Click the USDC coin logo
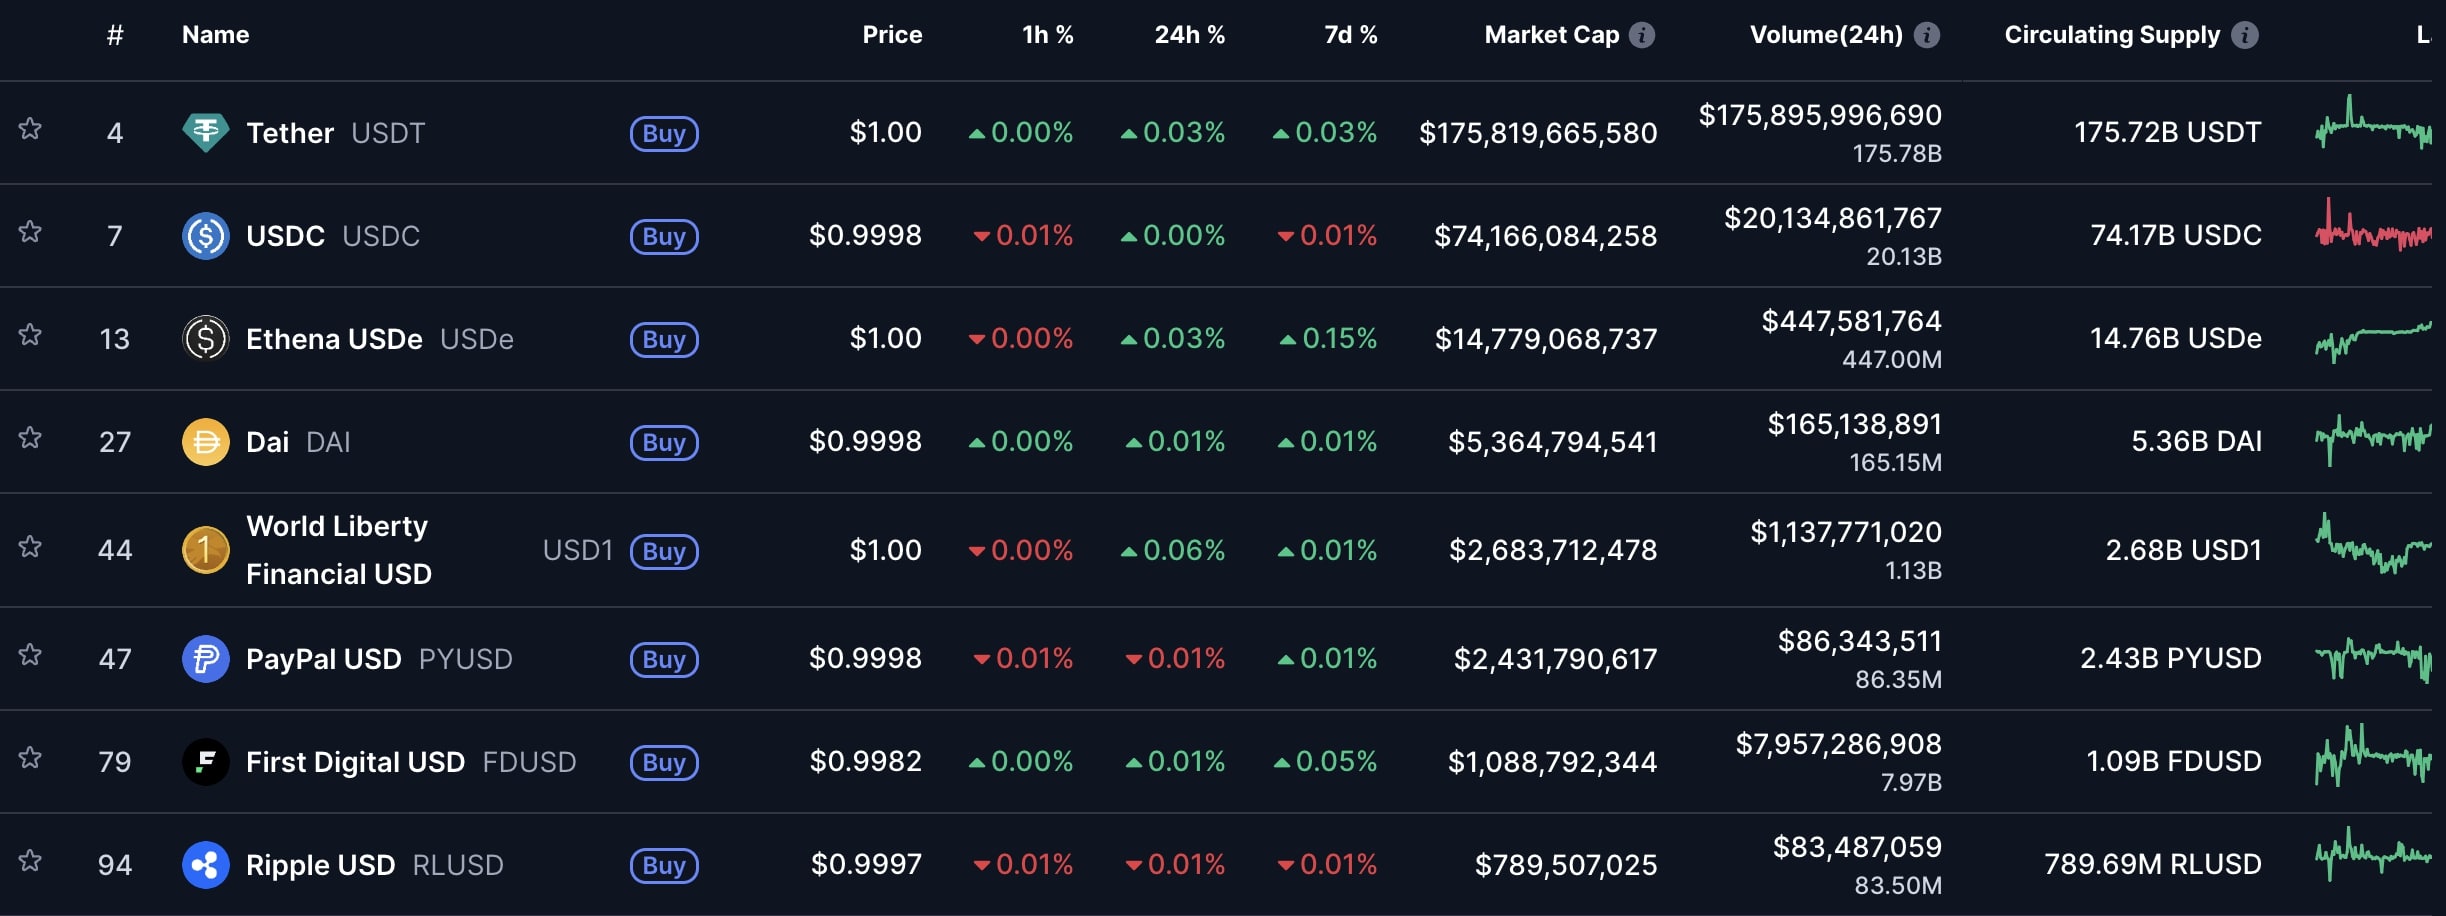2446x916 pixels. [x=206, y=236]
